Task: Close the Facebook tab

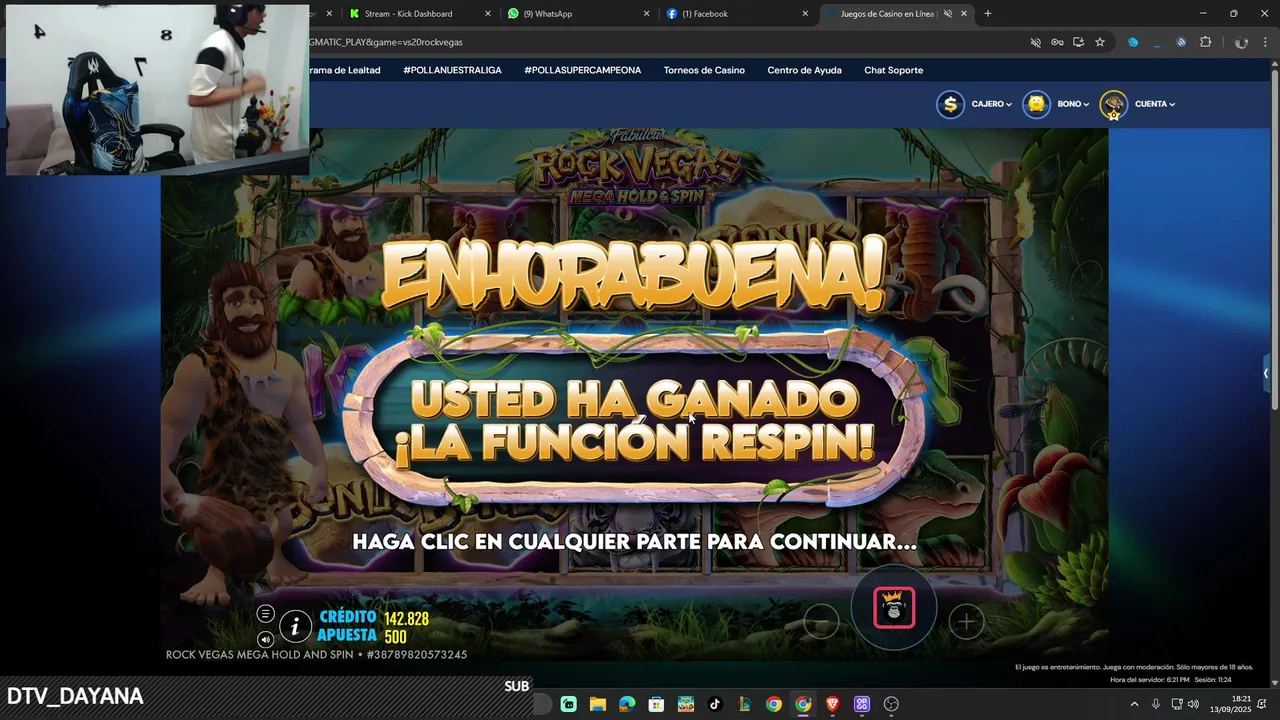Action: 805,14
